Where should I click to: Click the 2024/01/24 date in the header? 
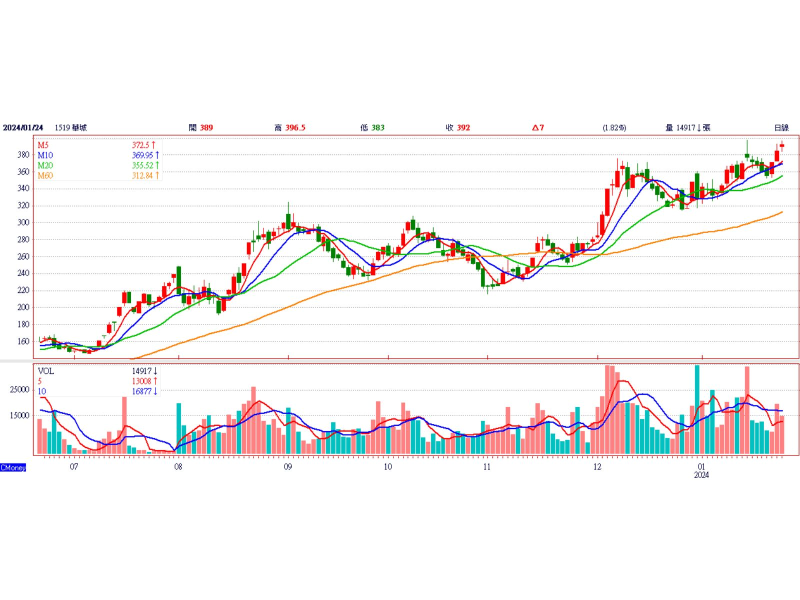click(x=24, y=128)
